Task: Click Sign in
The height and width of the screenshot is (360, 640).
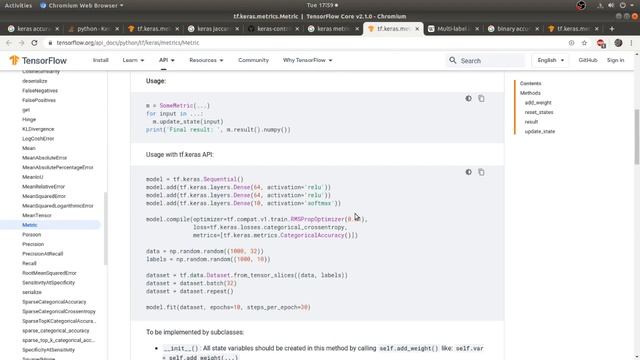Action: point(615,60)
